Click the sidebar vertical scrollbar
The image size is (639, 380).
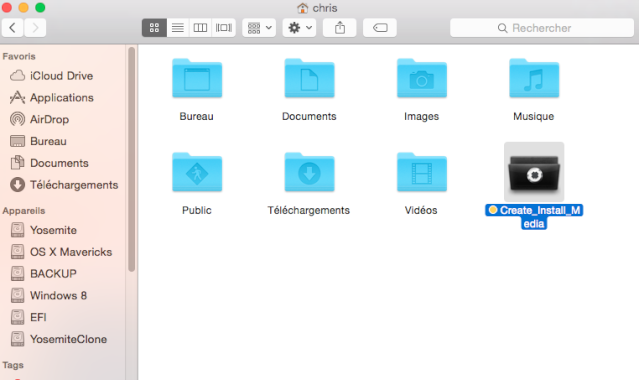tap(131, 159)
